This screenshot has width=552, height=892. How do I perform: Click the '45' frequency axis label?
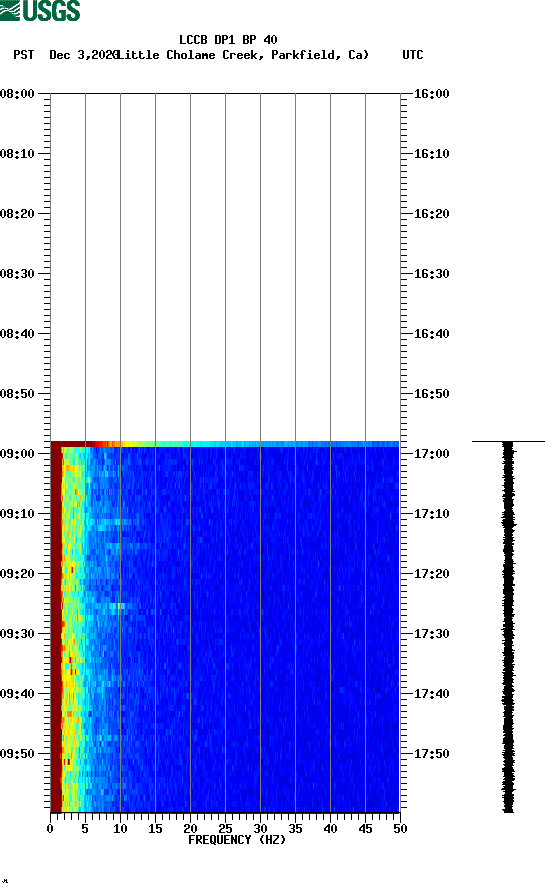(x=365, y=829)
